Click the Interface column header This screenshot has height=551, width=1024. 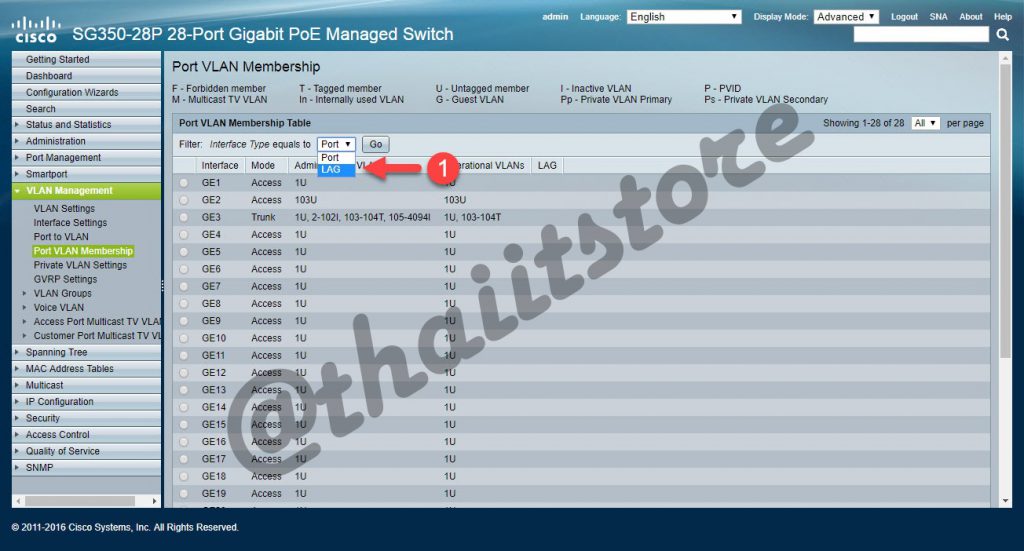tap(219, 166)
